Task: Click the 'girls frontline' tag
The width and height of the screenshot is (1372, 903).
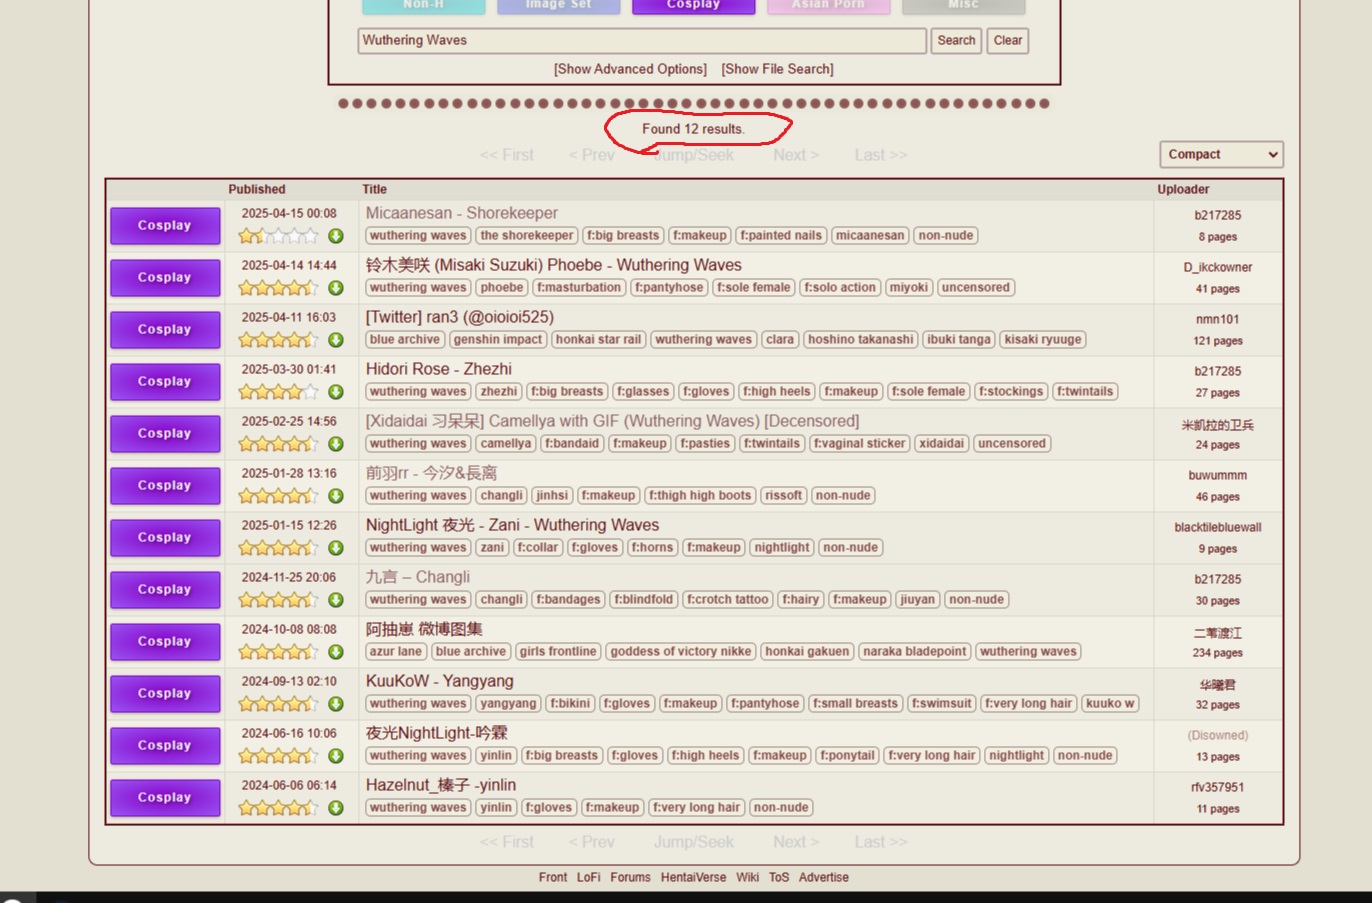Action: (558, 652)
